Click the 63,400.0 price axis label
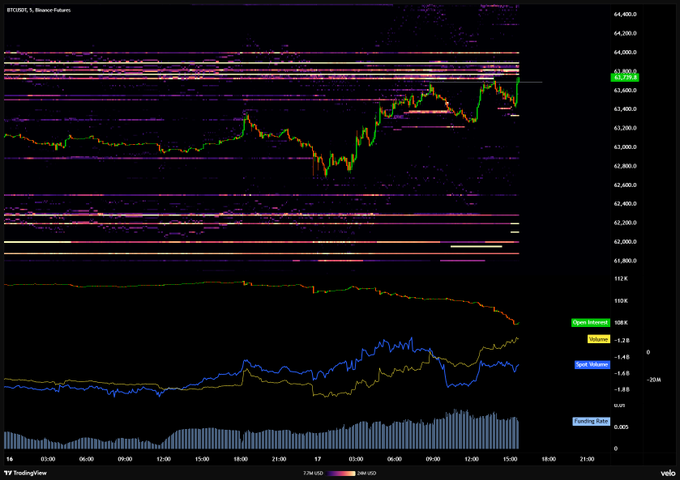Image resolution: width=680 pixels, height=480 pixels. tap(625, 109)
